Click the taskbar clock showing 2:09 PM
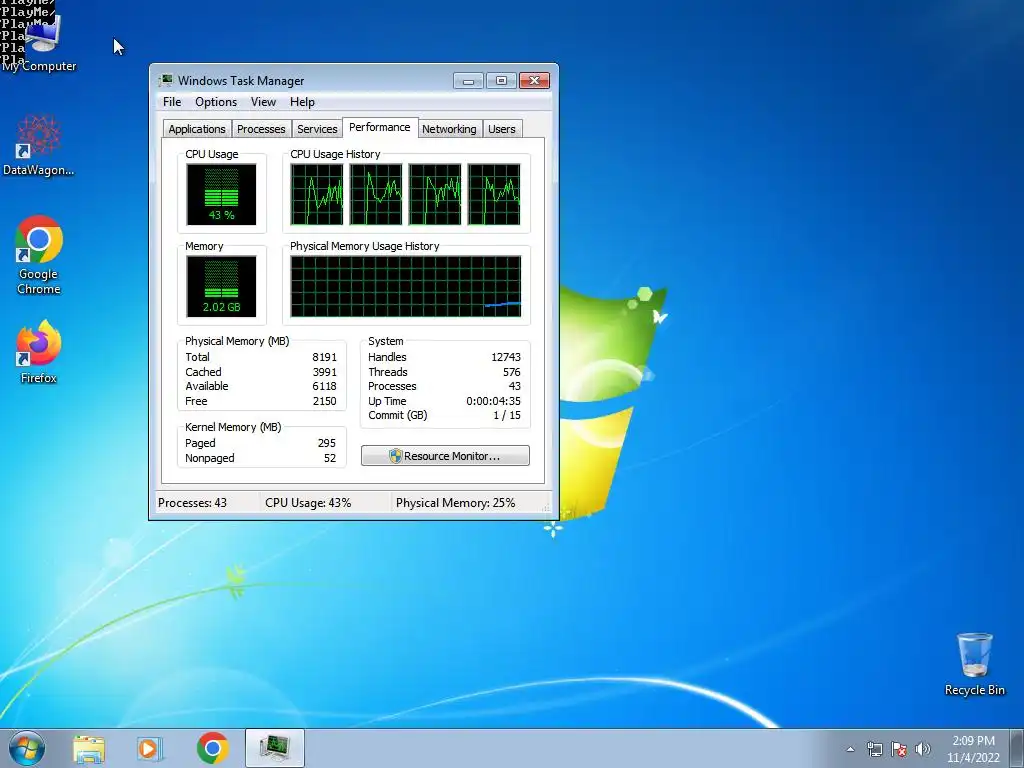 (x=973, y=749)
